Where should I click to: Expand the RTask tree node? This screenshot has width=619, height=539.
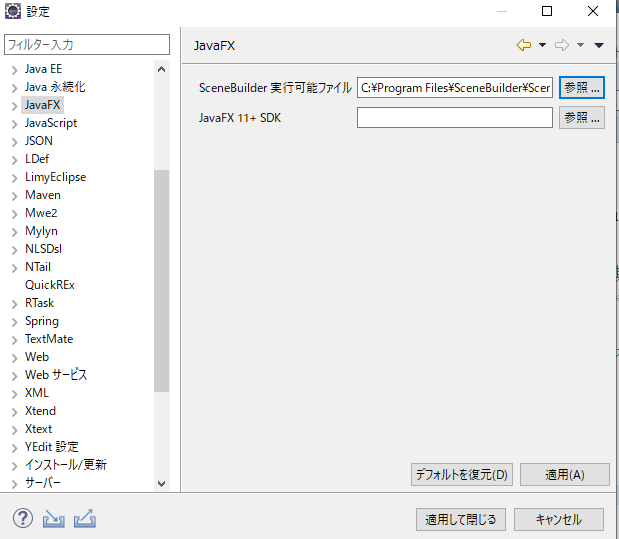tap(15, 304)
